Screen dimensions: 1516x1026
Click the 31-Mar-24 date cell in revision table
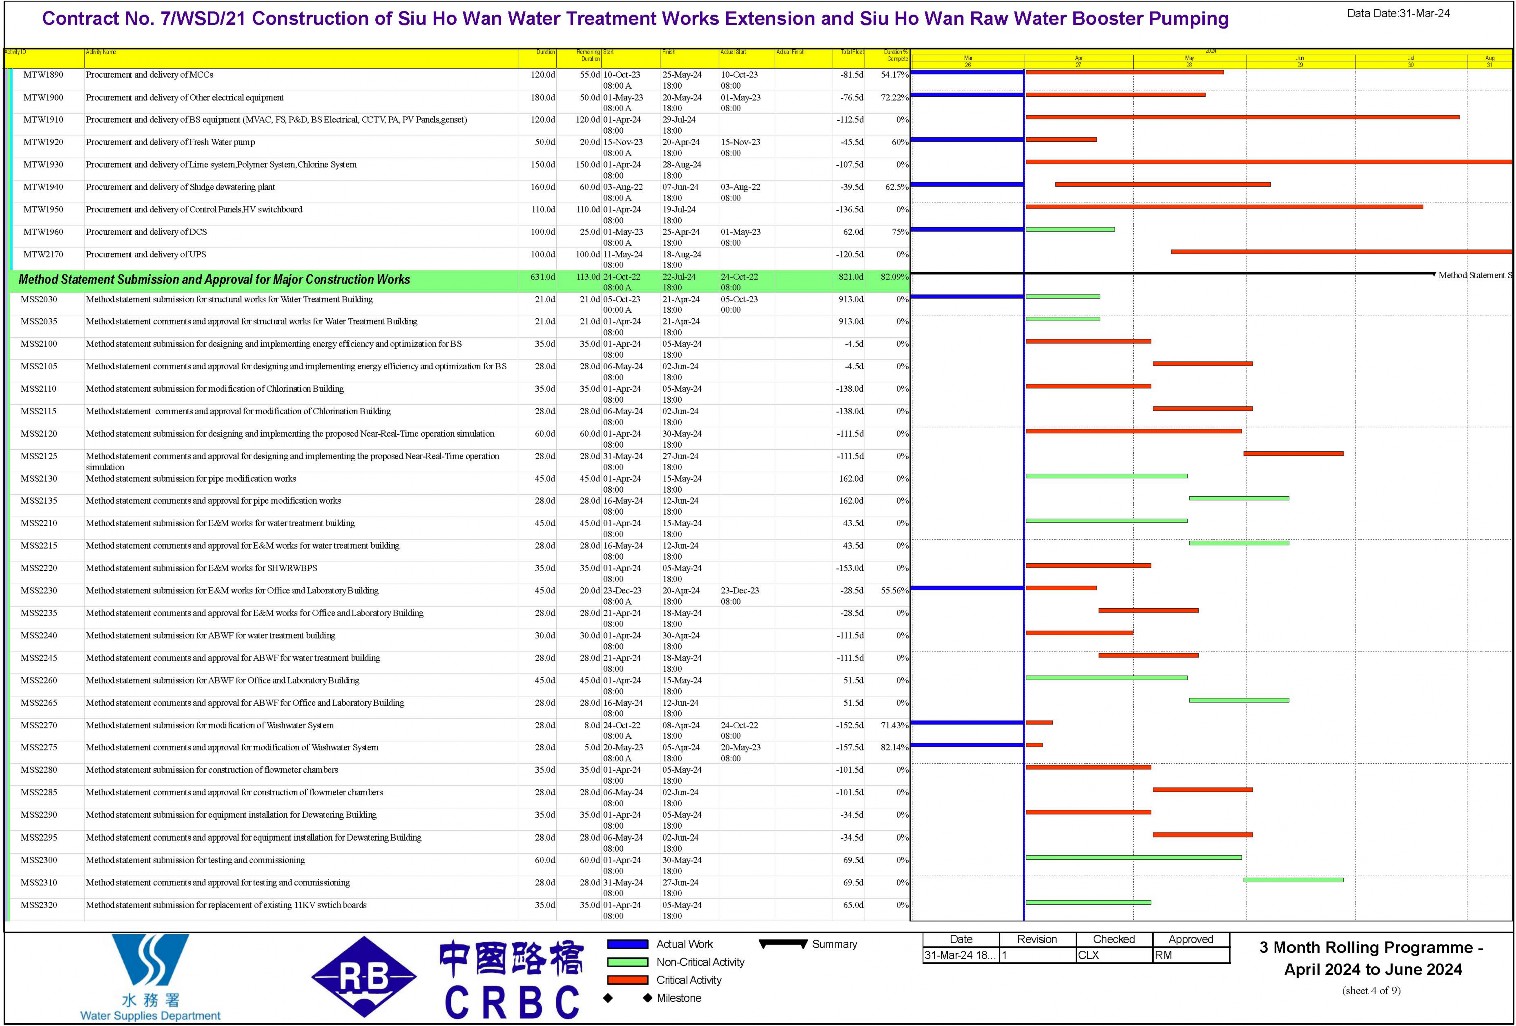tap(960, 955)
